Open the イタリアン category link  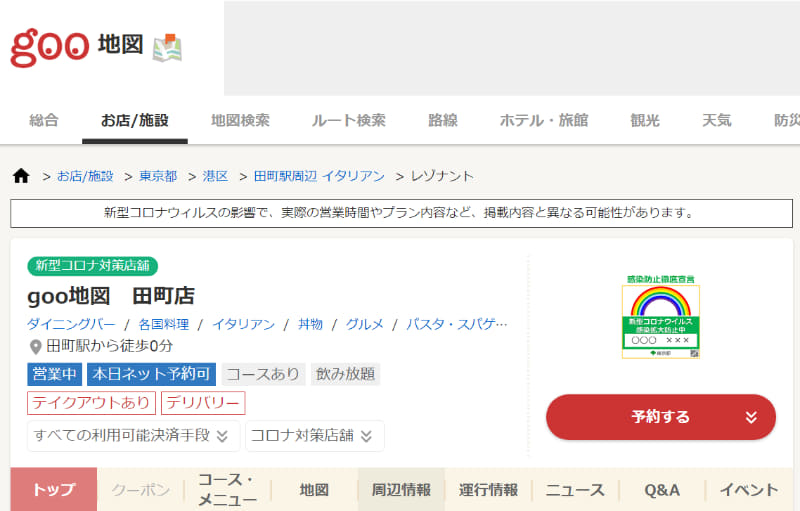point(243,324)
